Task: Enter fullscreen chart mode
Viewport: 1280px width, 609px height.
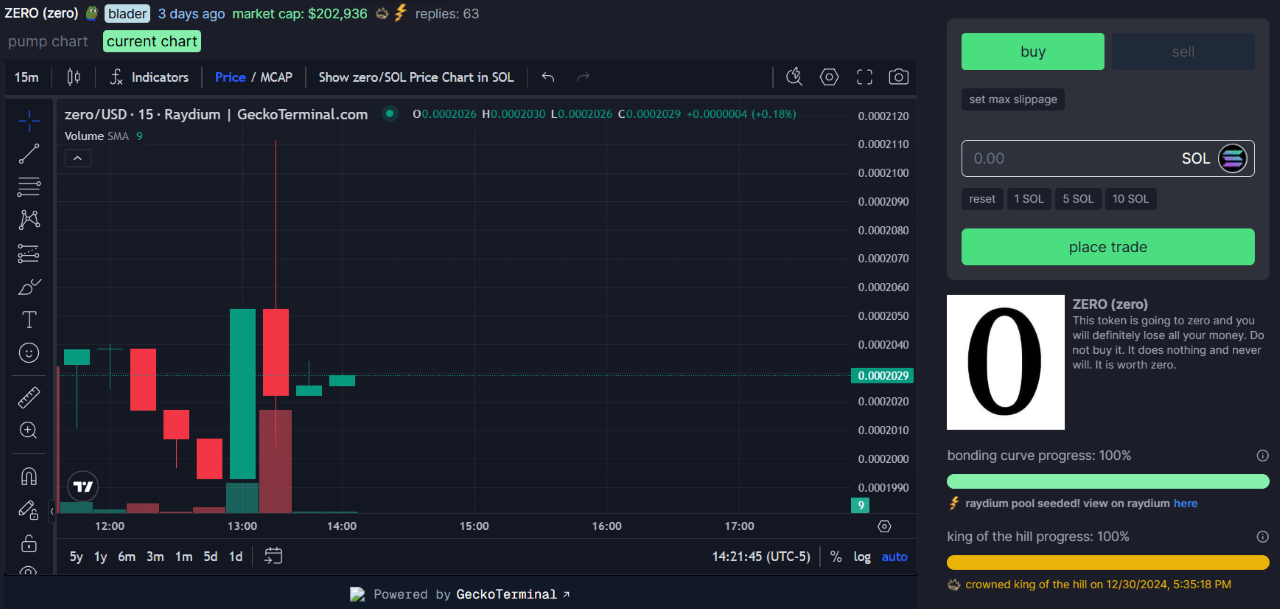Action: (865, 77)
